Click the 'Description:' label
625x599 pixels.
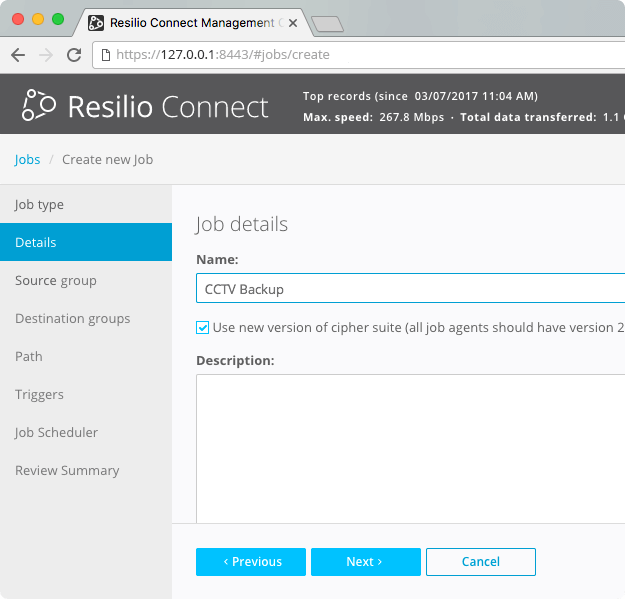point(235,361)
